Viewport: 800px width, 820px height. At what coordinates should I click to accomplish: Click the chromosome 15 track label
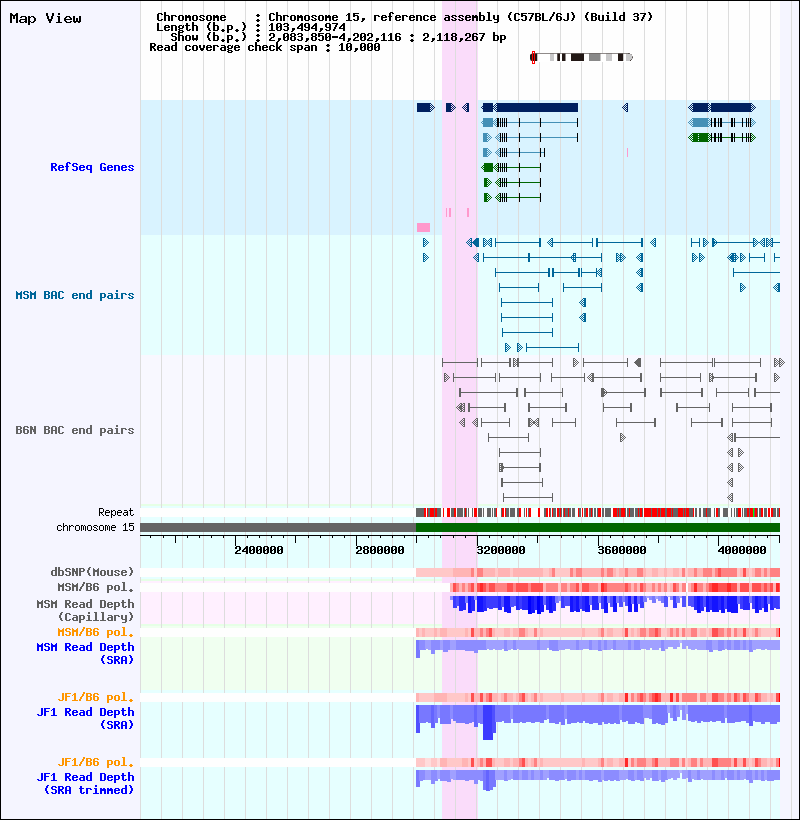click(95, 527)
